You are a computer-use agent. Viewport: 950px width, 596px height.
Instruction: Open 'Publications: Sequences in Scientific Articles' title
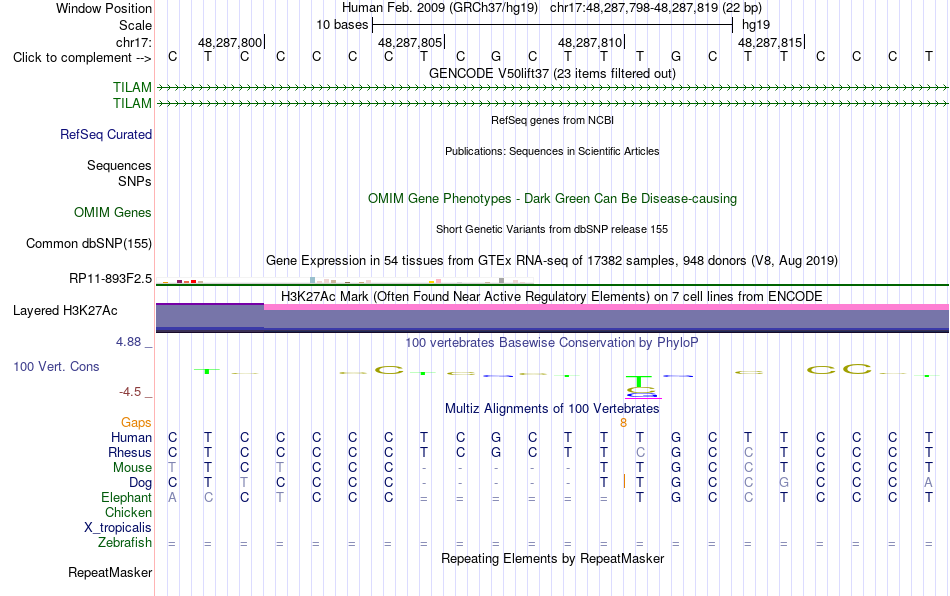[552, 151]
